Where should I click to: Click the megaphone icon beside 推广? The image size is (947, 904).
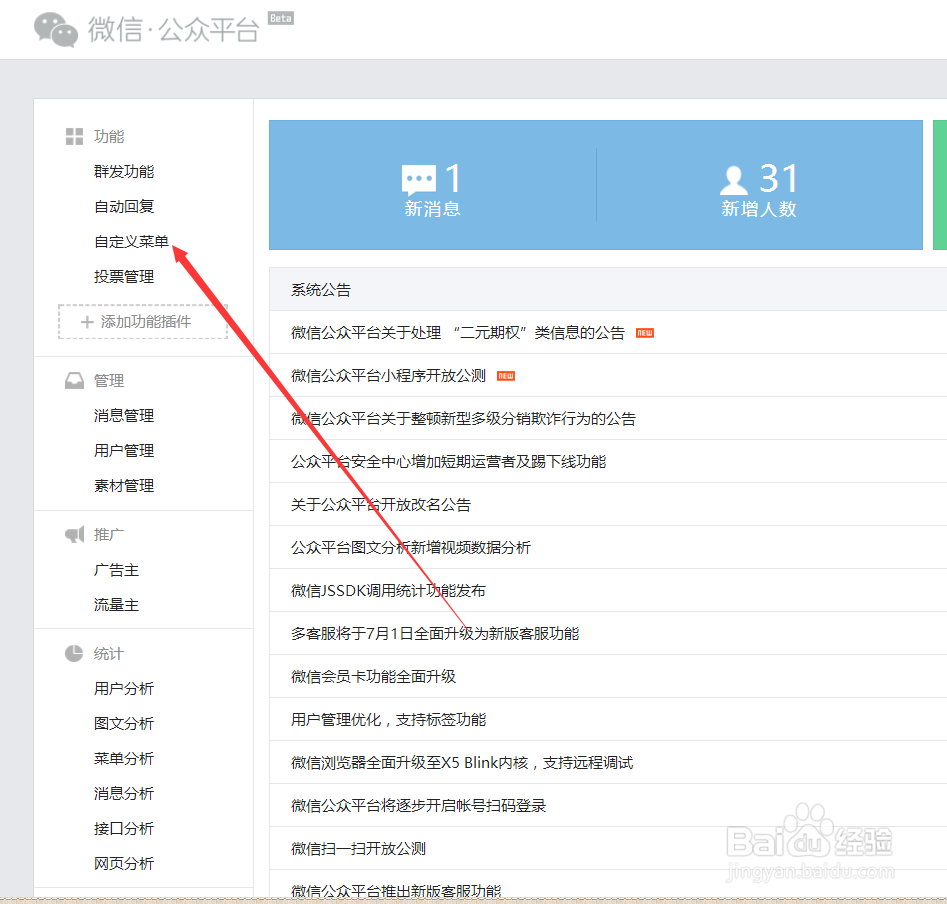(x=75, y=534)
